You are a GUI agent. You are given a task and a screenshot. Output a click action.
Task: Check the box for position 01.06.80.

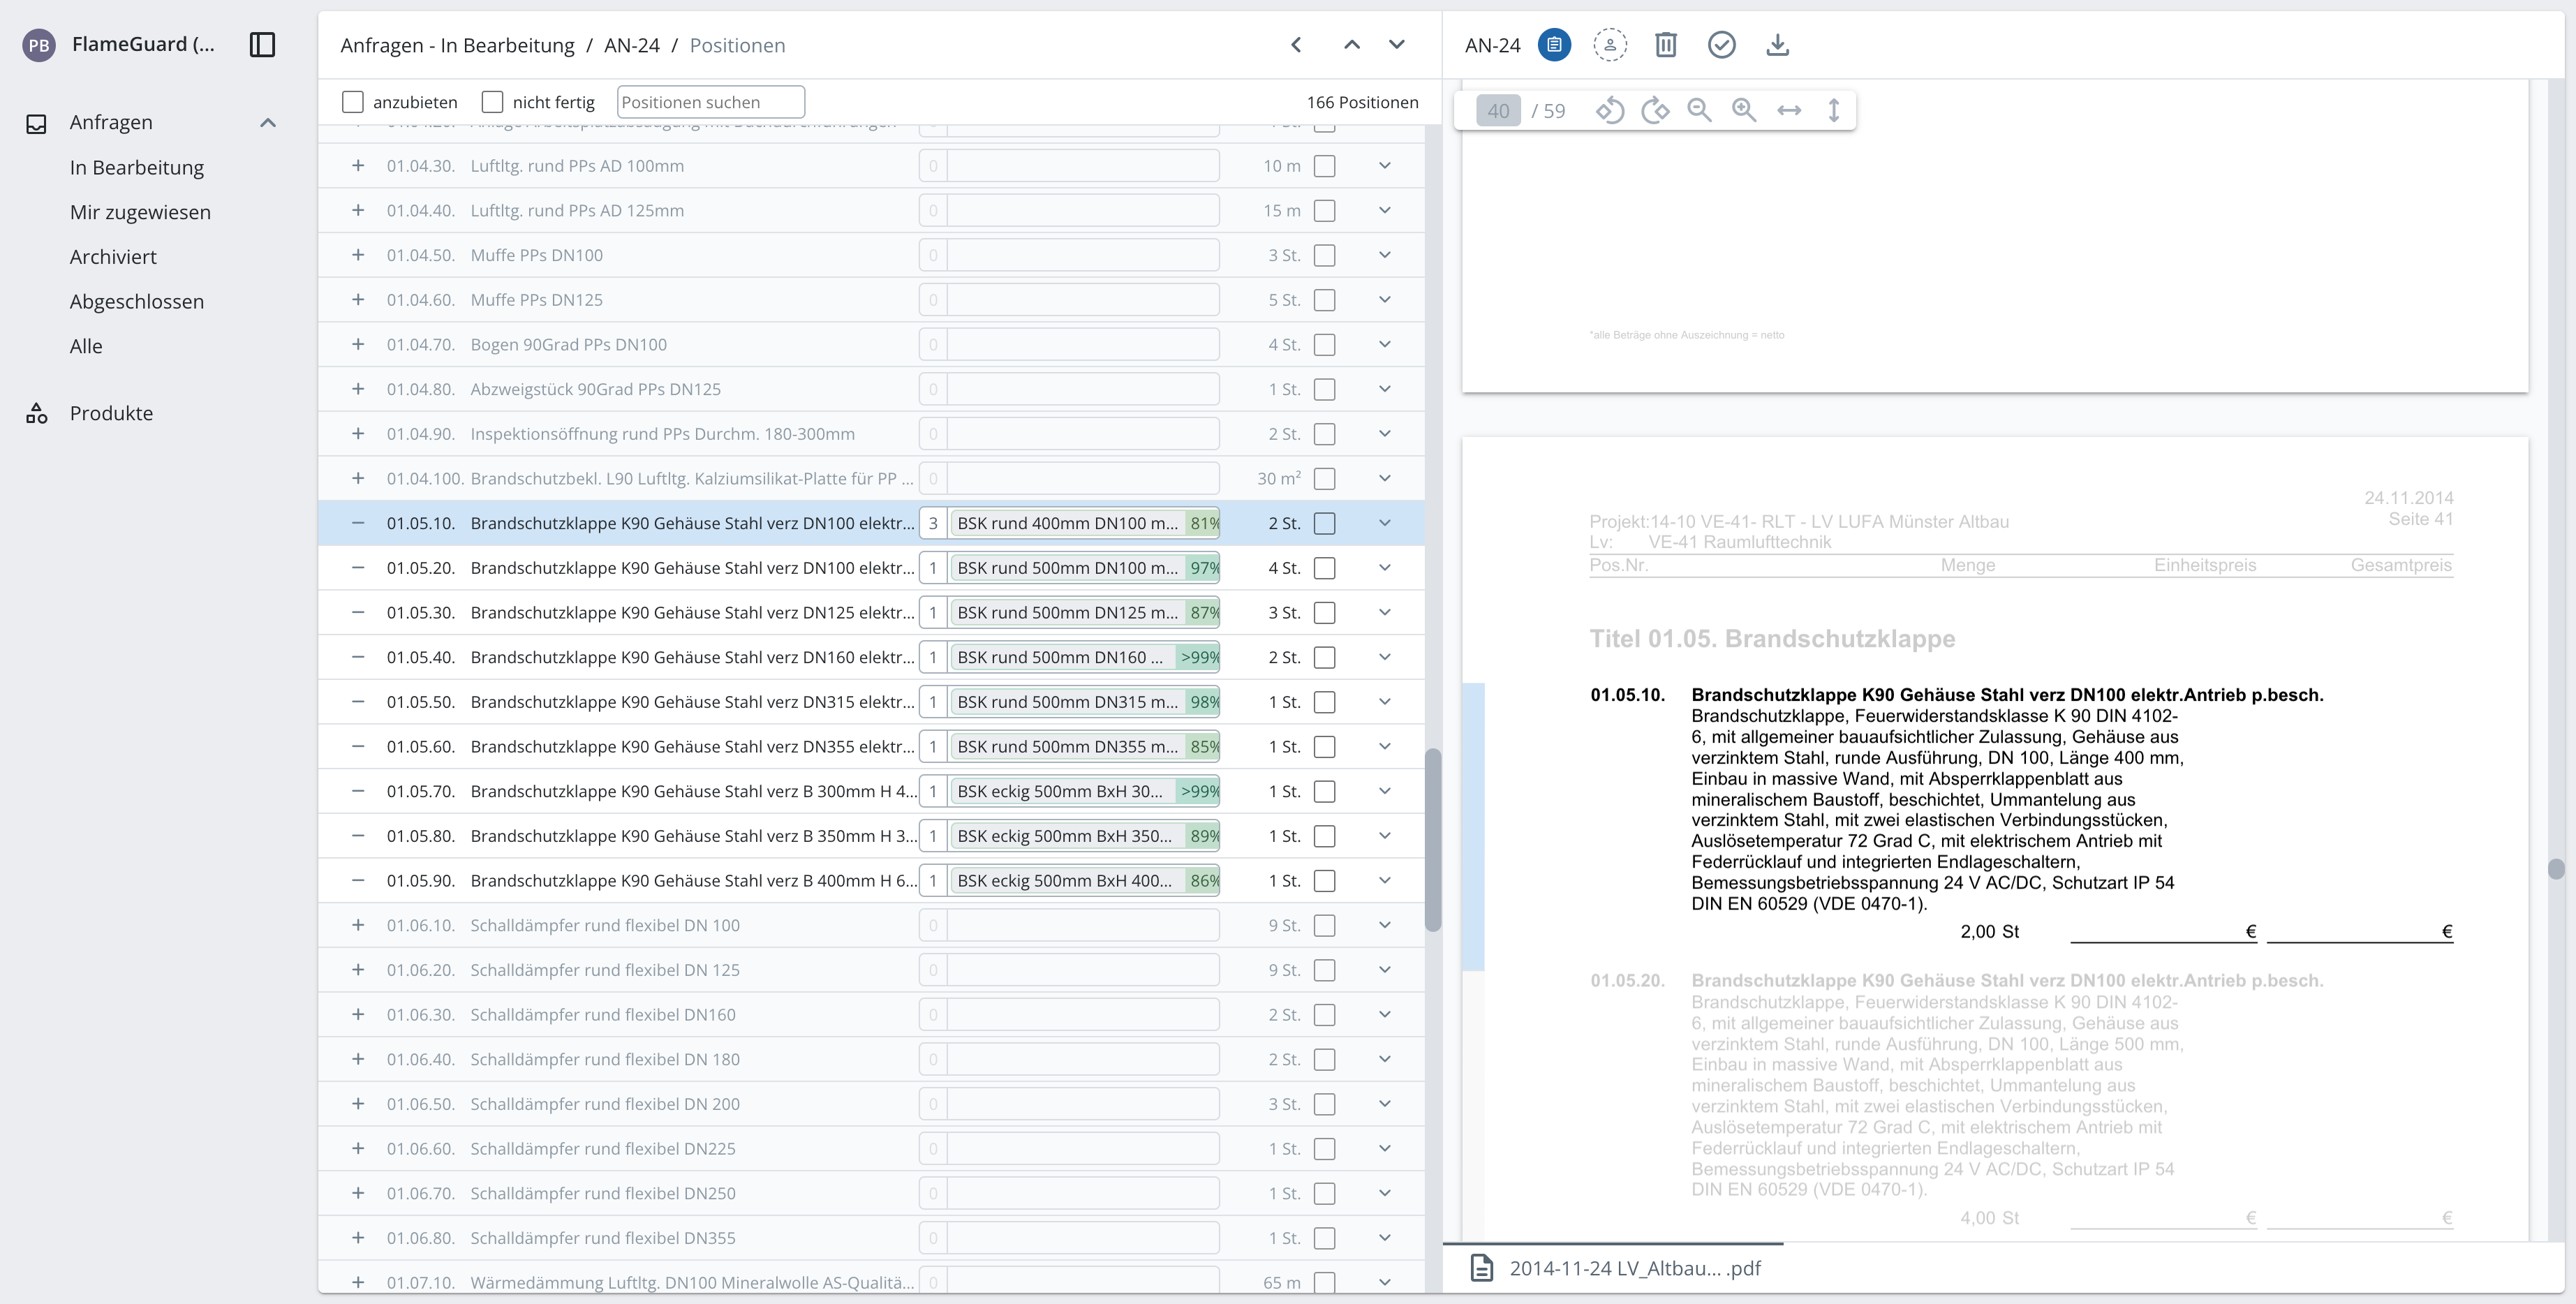point(1325,1238)
